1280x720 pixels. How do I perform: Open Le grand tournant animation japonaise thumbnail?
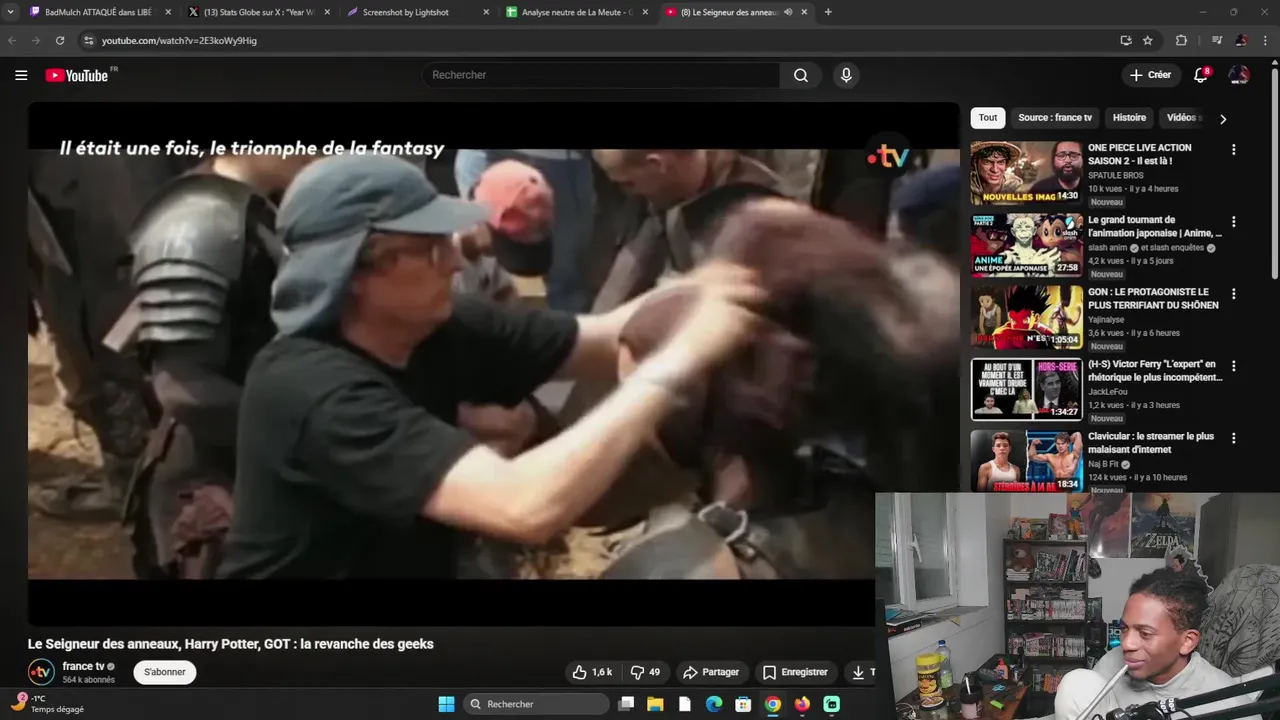[x=1026, y=245]
